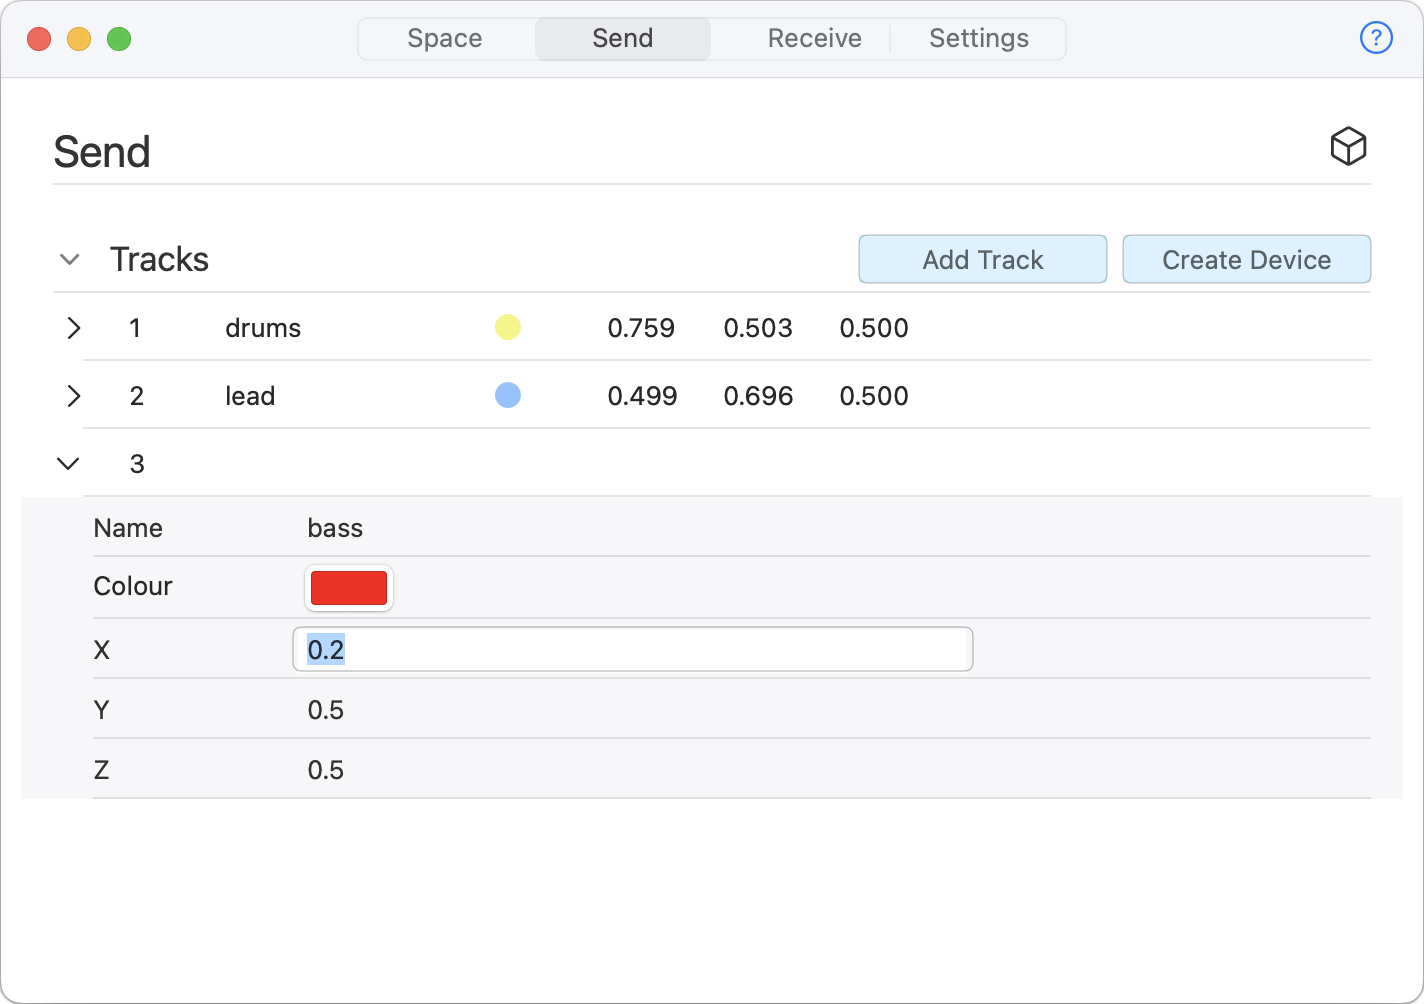Viewport: 1424px width, 1004px height.
Task: Click the X value input field
Action: tap(632, 650)
